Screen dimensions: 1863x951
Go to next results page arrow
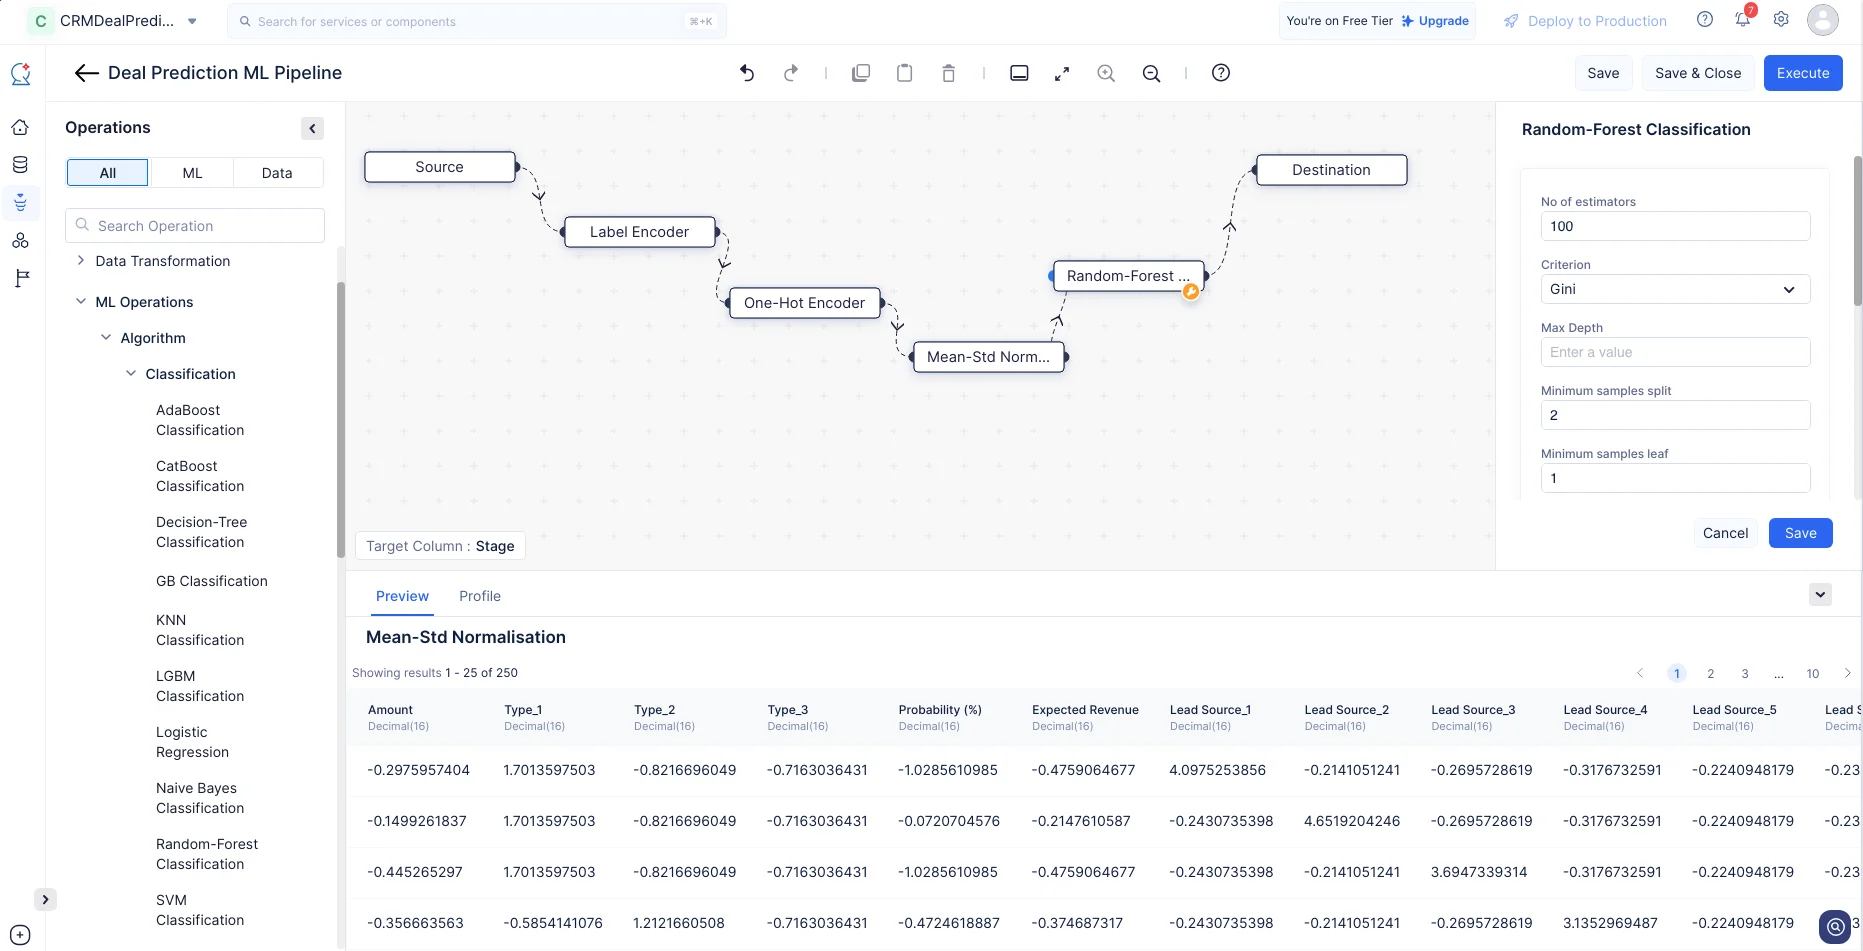1847,673
